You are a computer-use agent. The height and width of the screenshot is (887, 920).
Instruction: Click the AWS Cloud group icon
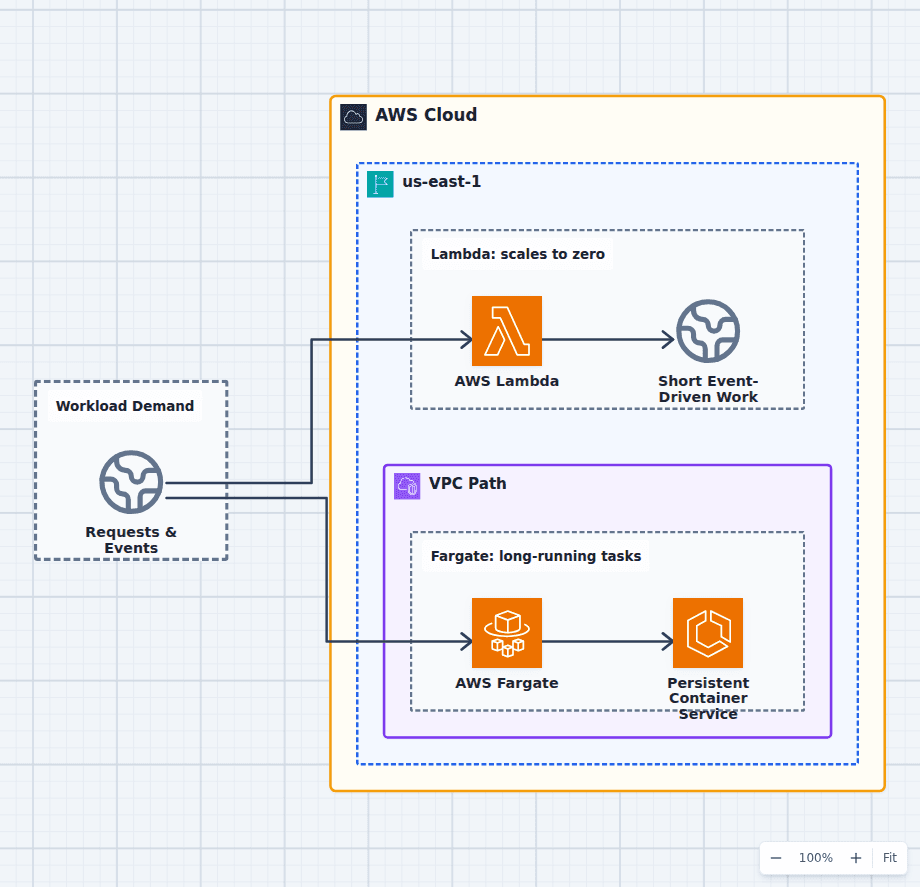coord(353,117)
